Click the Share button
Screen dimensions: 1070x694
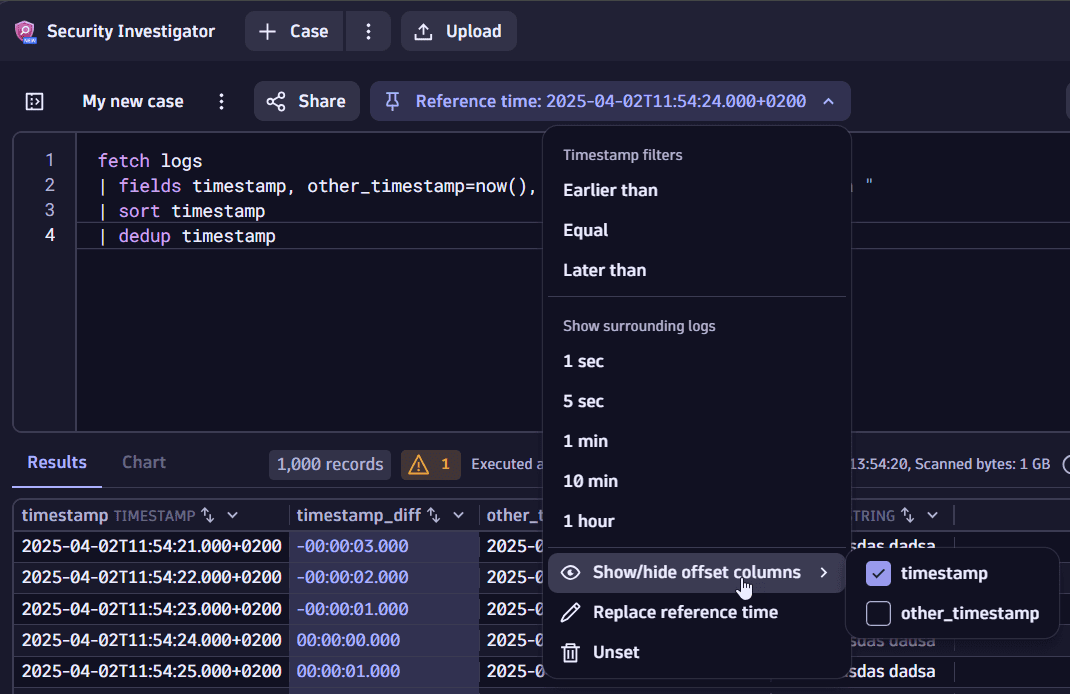[x=307, y=102]
